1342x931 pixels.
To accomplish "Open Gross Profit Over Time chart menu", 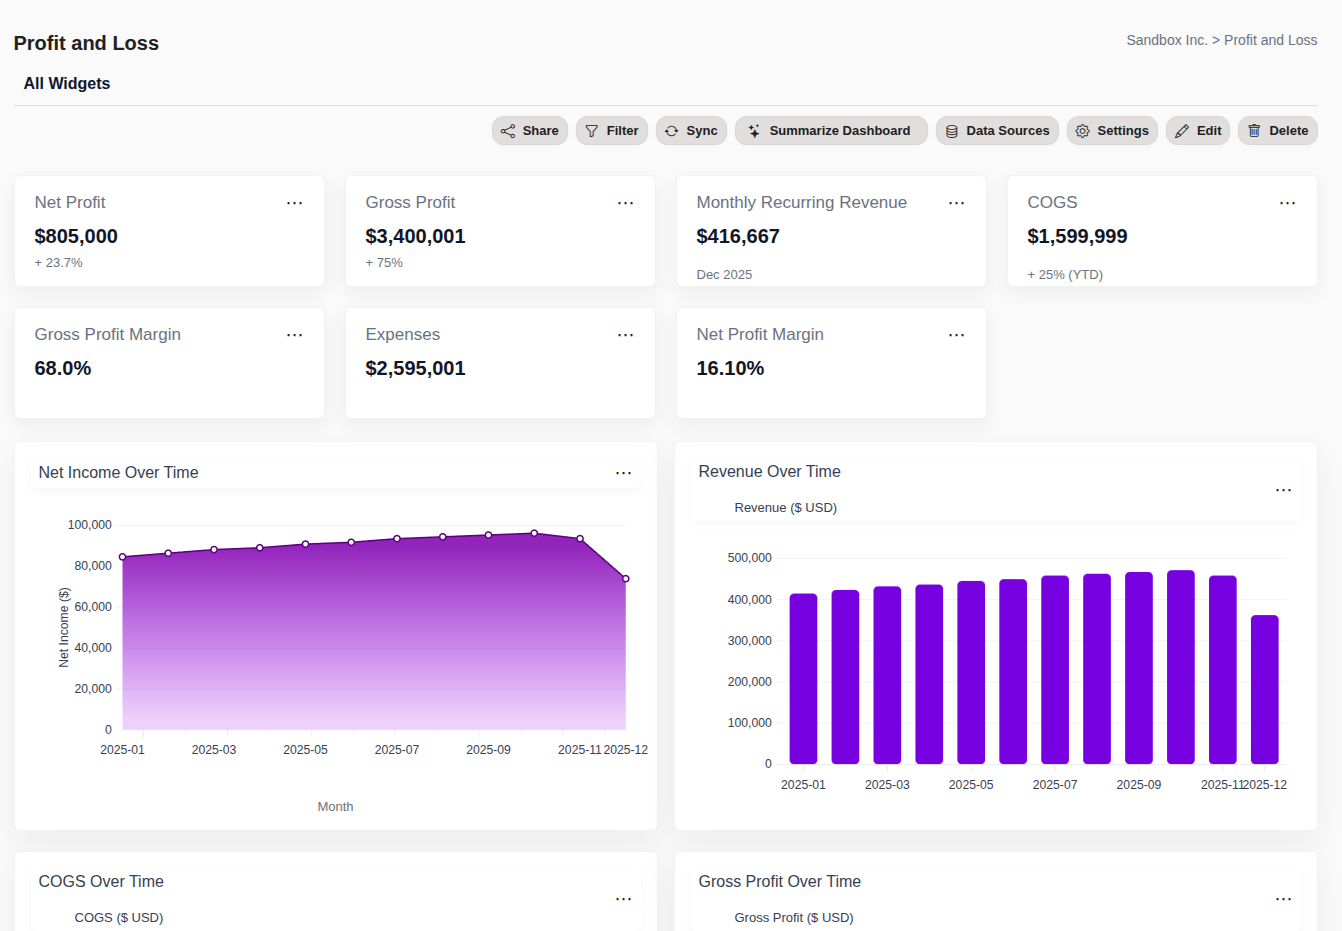I will point(1283,899).
